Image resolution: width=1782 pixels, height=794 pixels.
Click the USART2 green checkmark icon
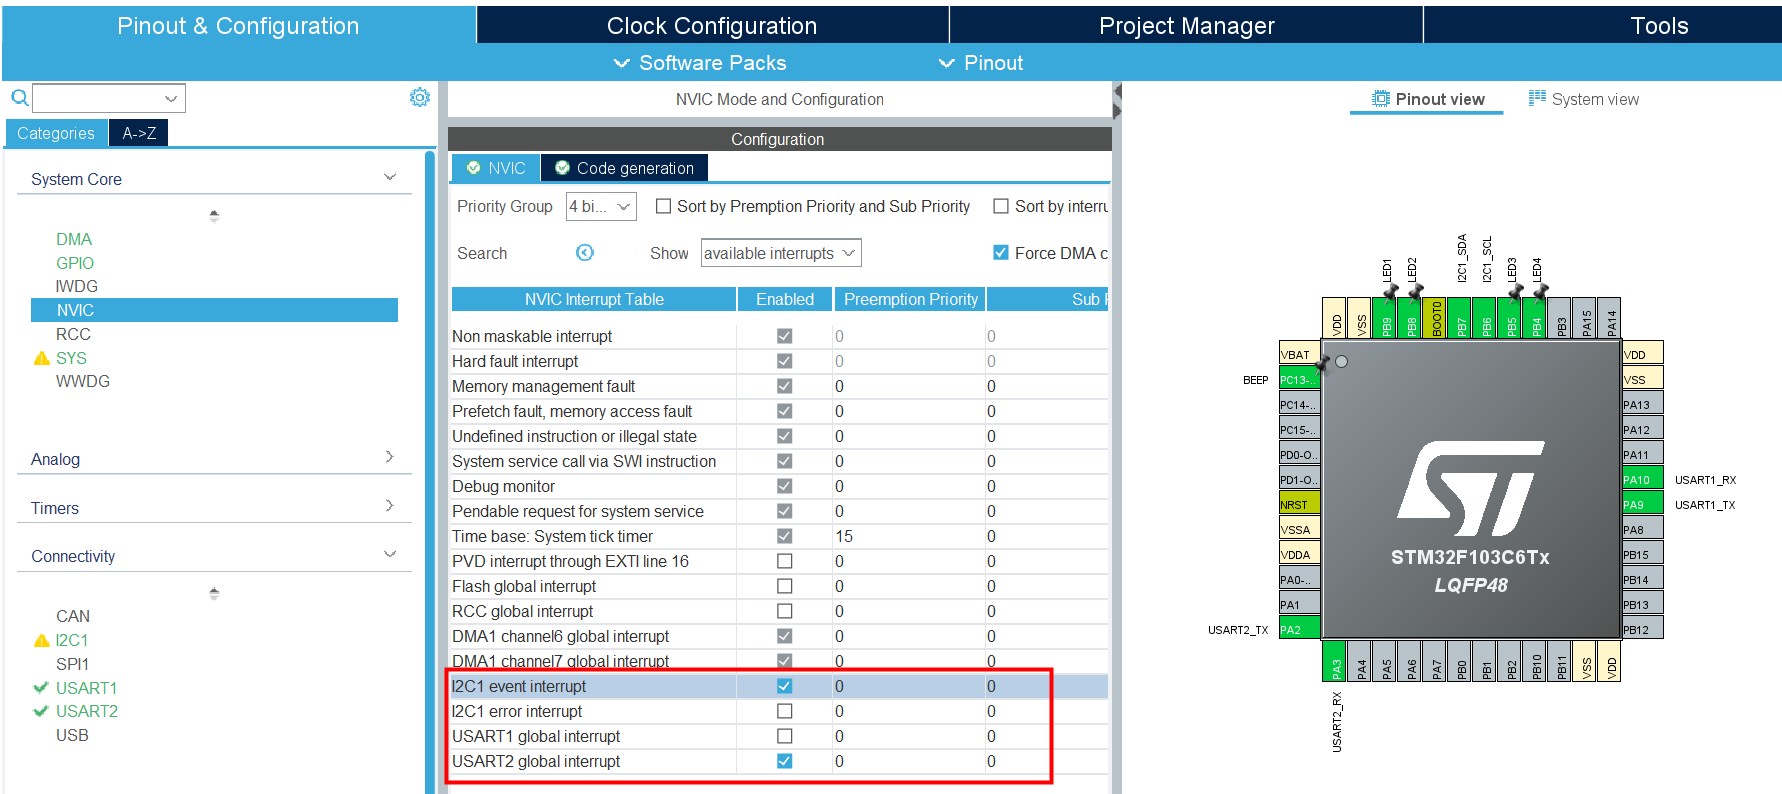tap(41, 711)
